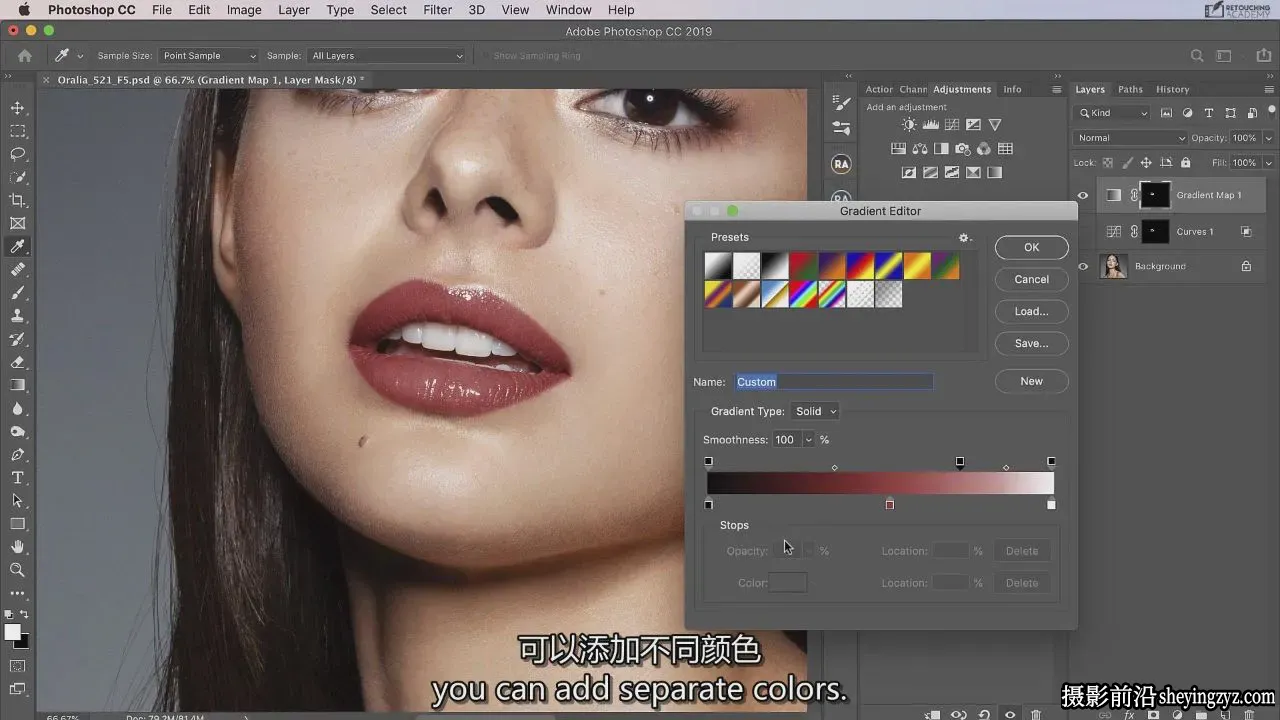
Task: Select the Brush tool
Action: [17, 293]
